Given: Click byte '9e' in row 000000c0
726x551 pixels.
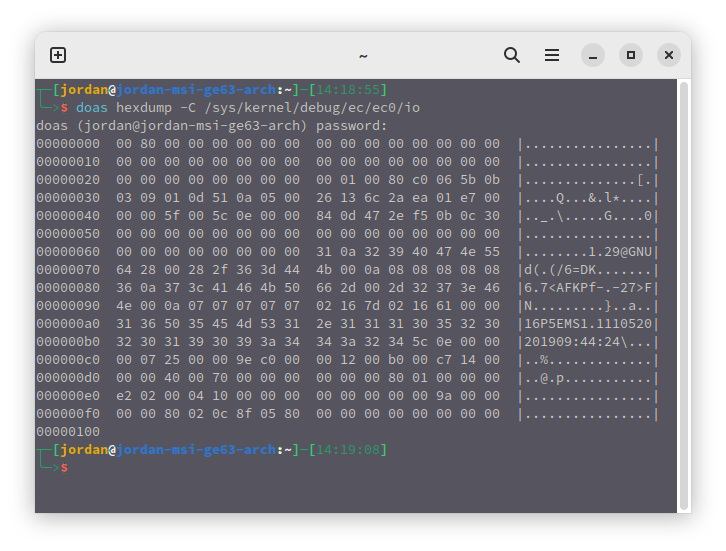Looking at the screenshot, I should click(244, 360).
